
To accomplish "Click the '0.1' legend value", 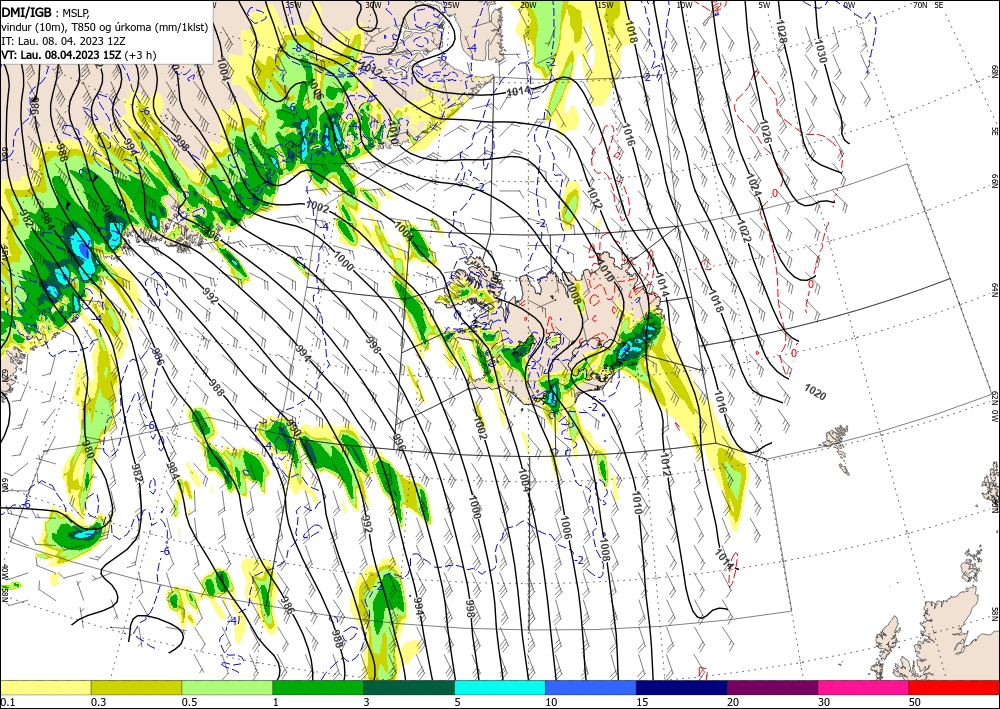I will [8, 702].
